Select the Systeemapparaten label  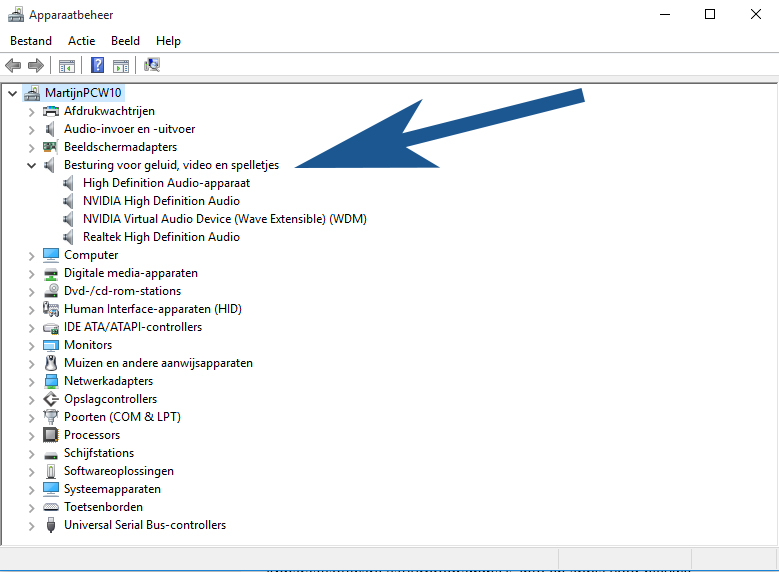click(112, 489)
